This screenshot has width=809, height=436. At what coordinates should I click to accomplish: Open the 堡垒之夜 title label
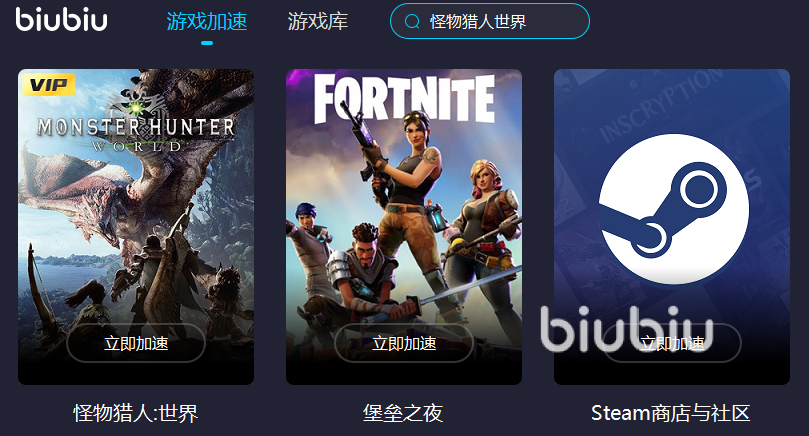point(403,413)
